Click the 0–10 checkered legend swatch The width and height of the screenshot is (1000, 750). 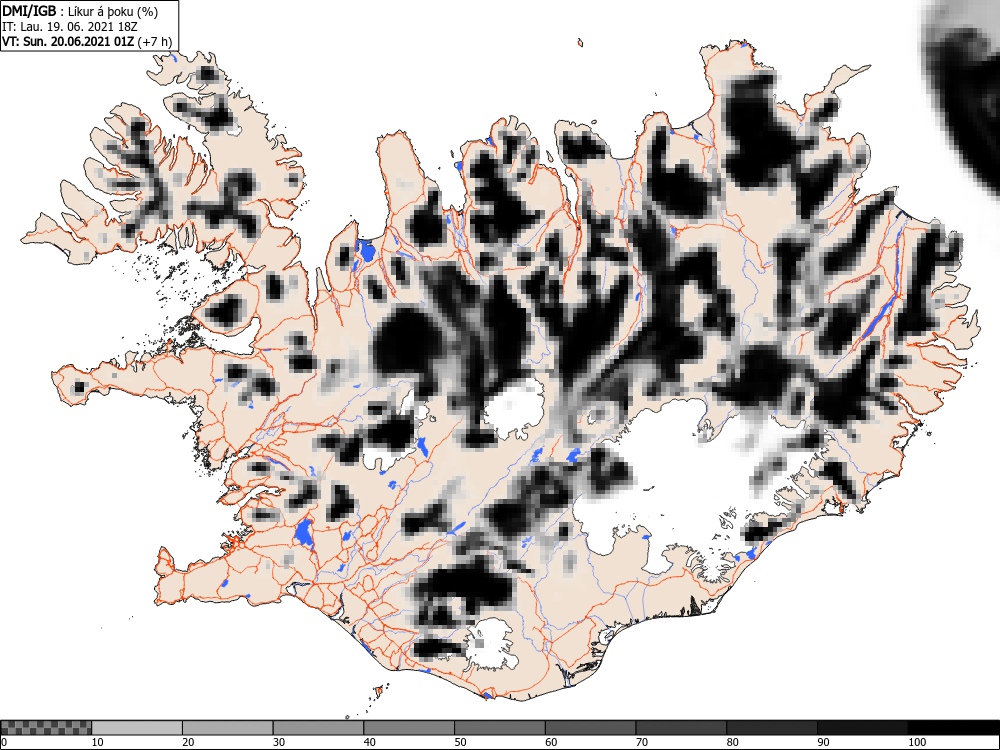pos(46,728)
